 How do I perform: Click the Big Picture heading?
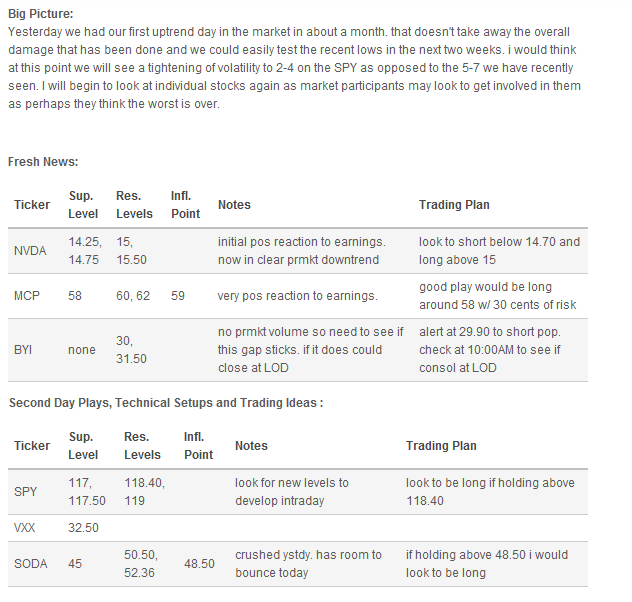point(40,13)
